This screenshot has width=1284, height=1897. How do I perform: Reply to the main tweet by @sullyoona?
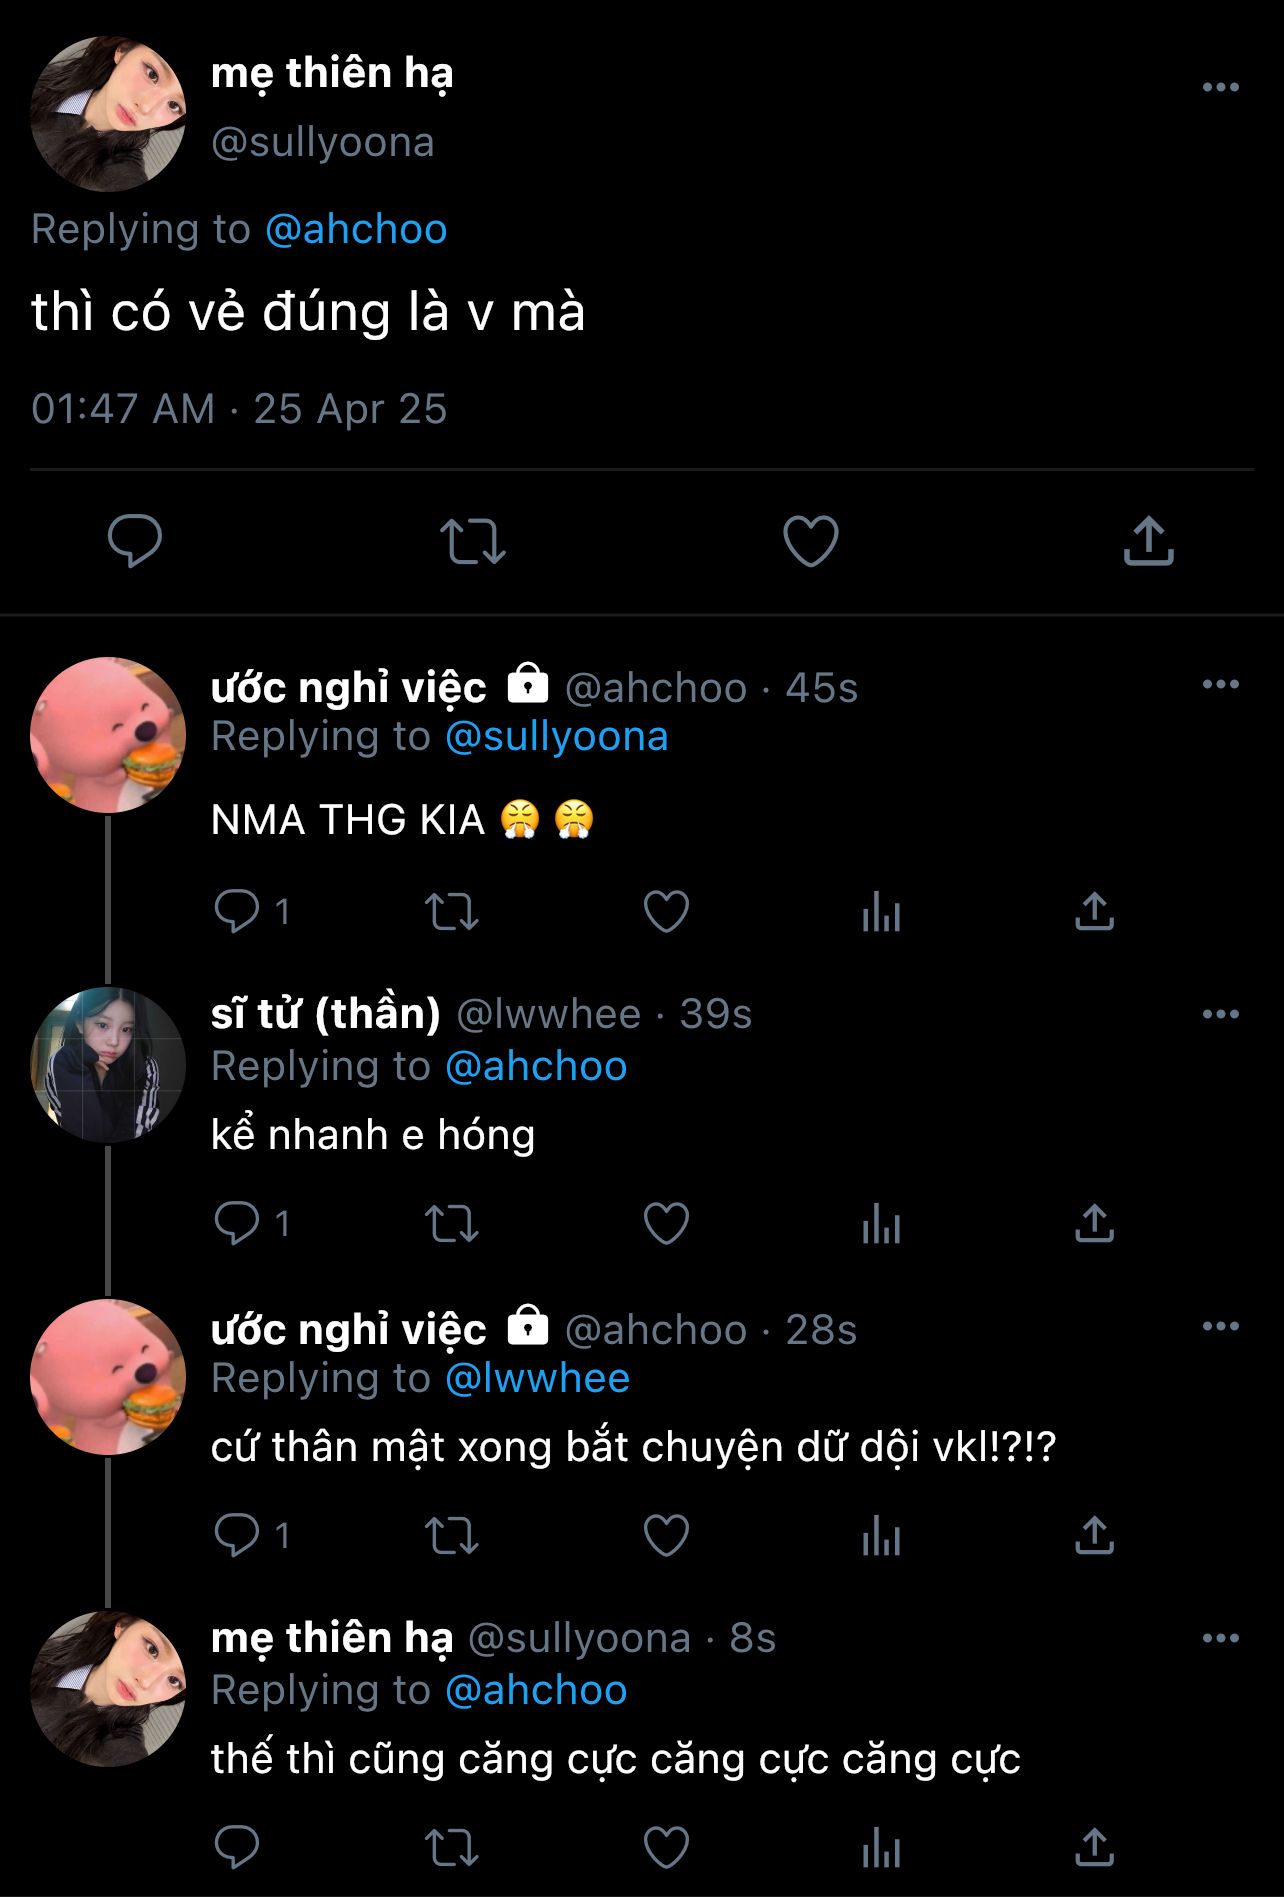point(135,541)
